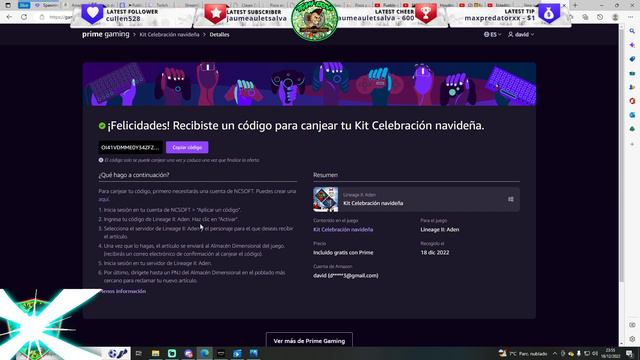Image resolution: width=640 pixels, height=360 pixels.
Task: Go back with the browser back arrow
Action: (x=9, y=17)
